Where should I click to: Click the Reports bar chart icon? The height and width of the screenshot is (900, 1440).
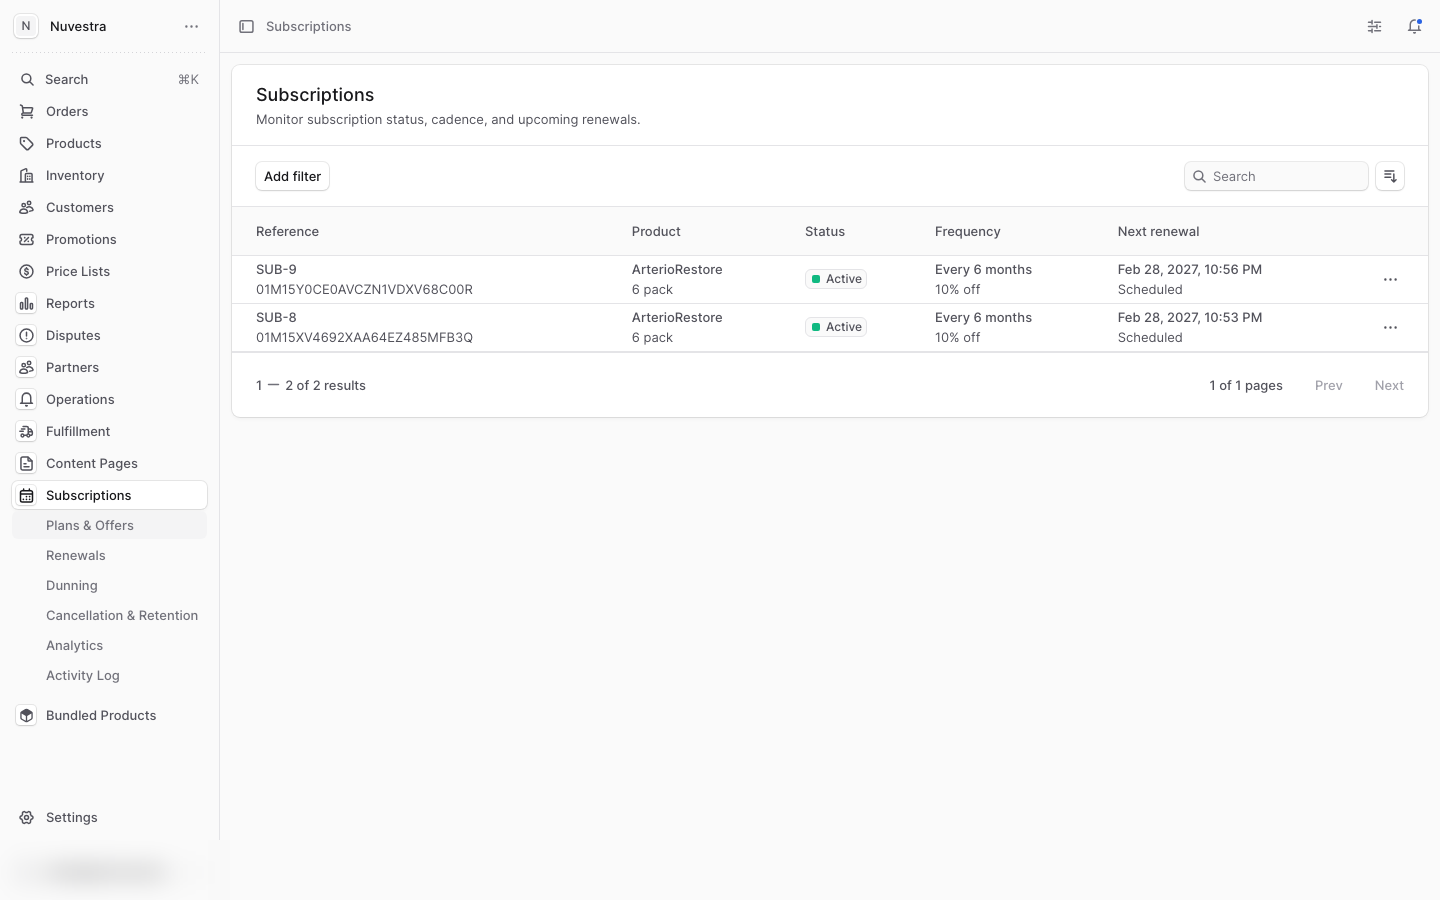tap(27, 303)
